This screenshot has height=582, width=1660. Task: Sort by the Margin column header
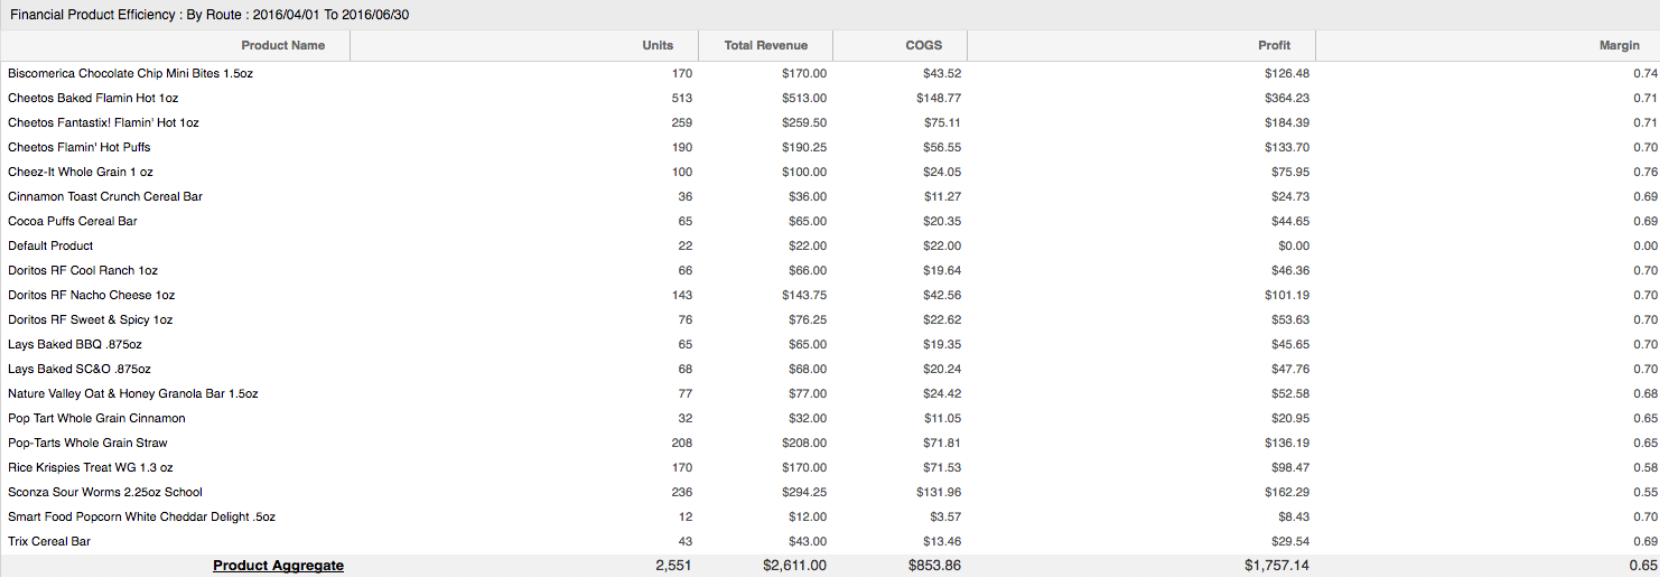tap(1619, 45)
